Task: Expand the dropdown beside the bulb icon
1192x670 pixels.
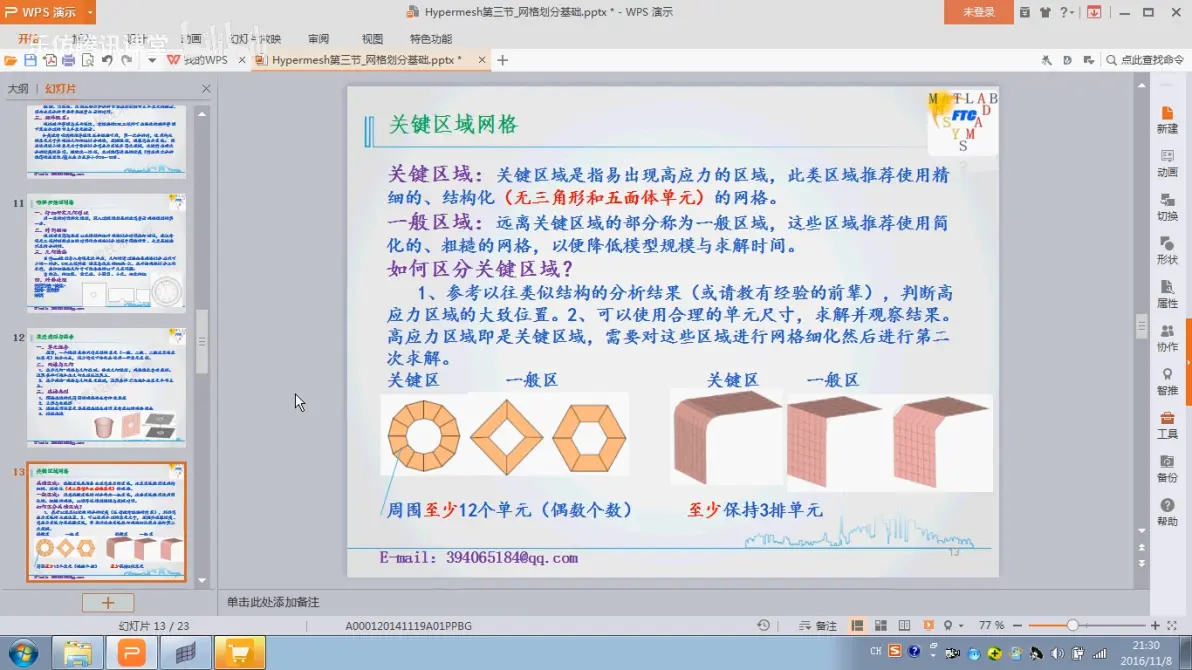Action: tap(961, 626)
